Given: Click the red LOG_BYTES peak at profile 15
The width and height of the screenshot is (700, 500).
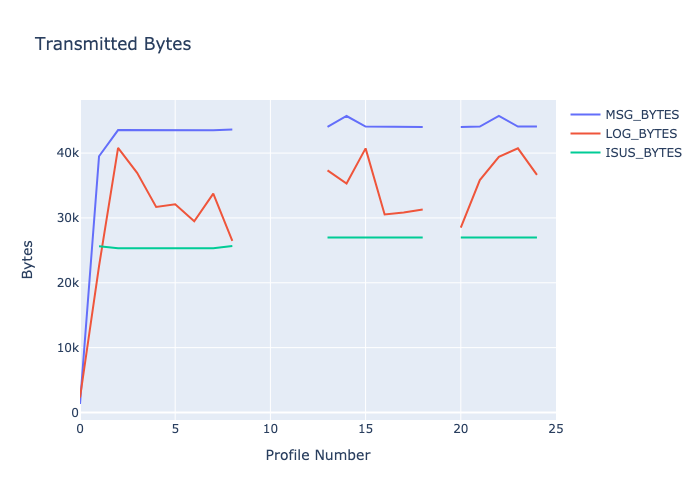Looking at the screenshot, I should point(365,149).
